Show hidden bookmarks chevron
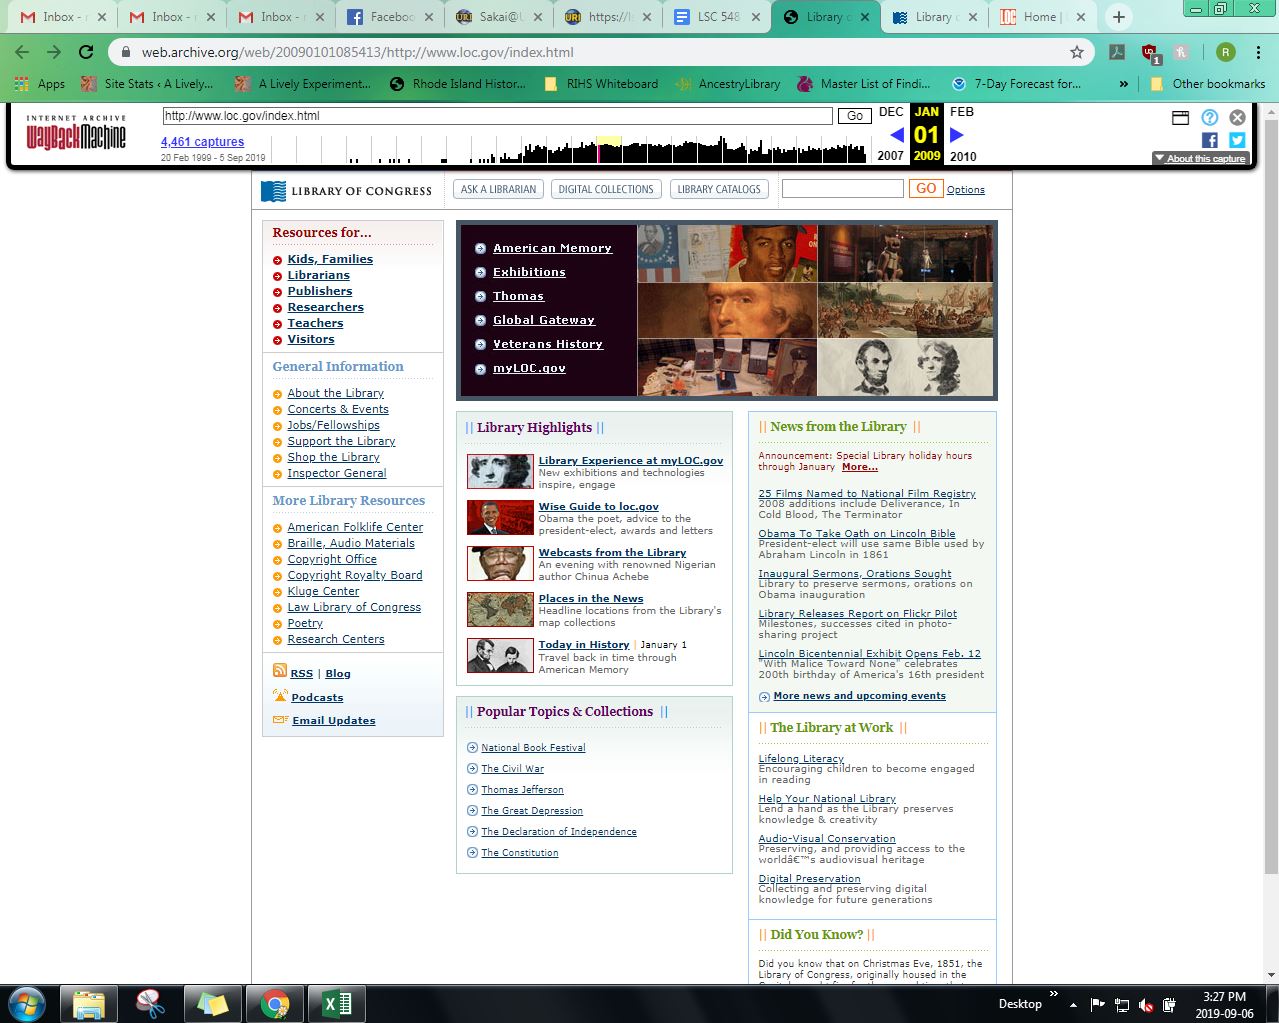The height and width of the screenshot is (1023, 1279). [1124, 84]
